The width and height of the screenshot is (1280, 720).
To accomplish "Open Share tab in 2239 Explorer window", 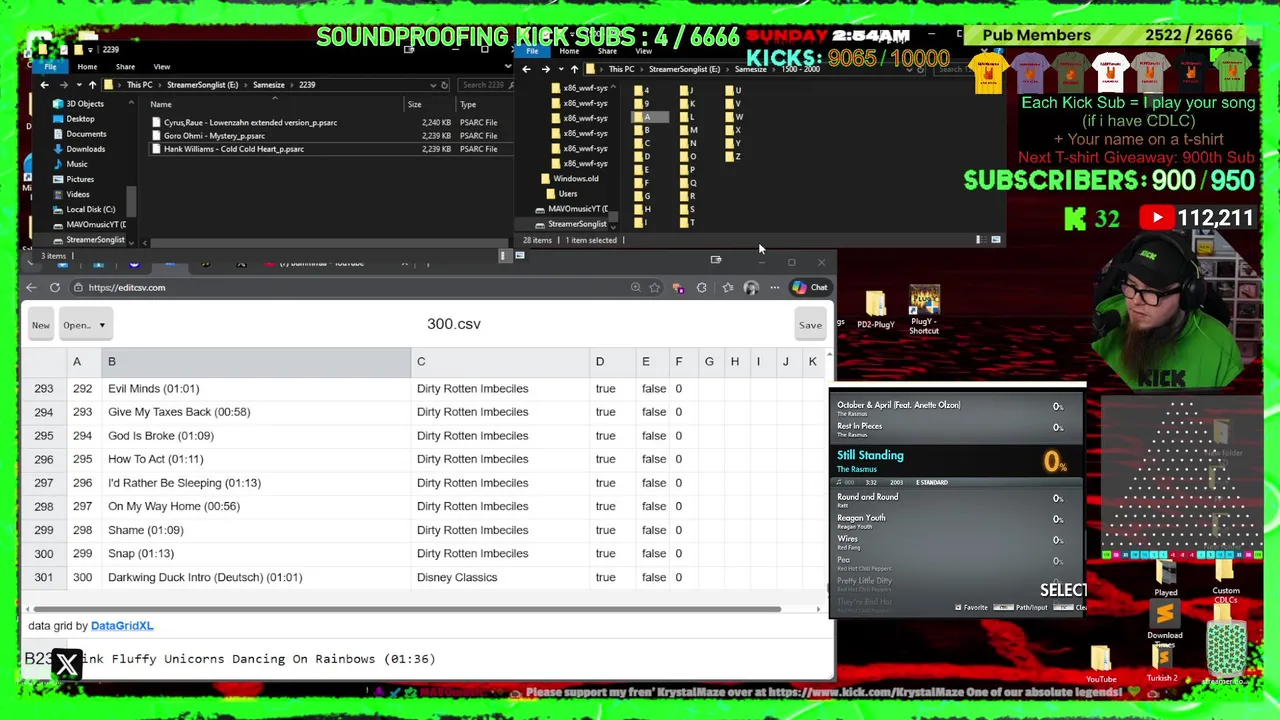I will click(125, 67).
